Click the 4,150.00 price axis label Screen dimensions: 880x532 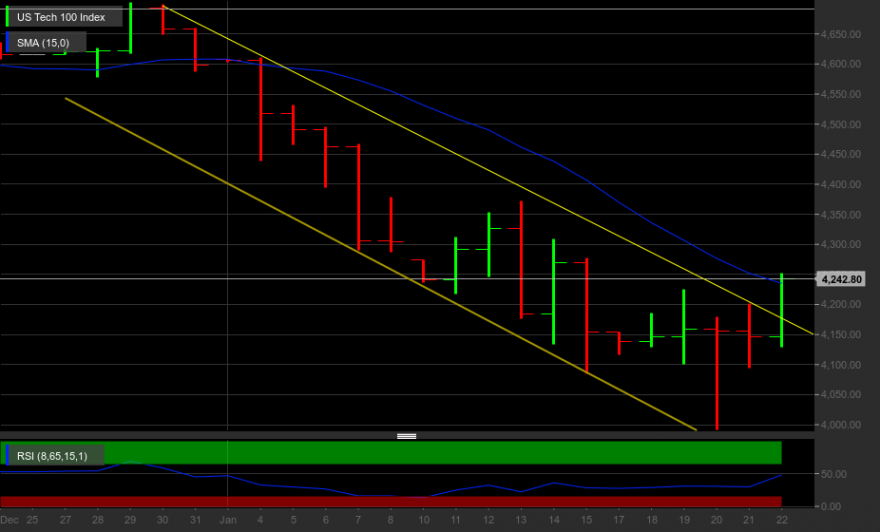click(840, 334)
